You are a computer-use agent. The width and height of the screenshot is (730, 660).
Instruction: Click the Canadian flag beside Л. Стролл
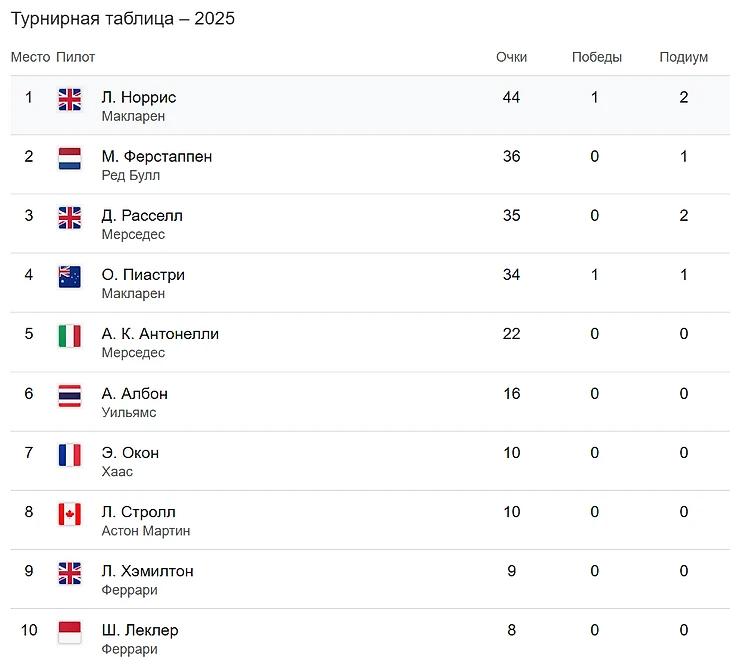[x=69, y=513]
